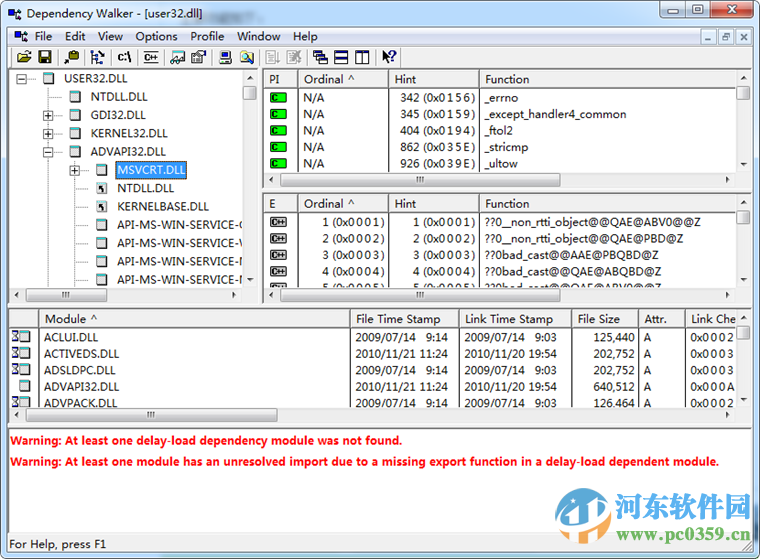Screen dimensions: 760x559
Task: Sort module list by File Size header
Action: pos(604,319)
